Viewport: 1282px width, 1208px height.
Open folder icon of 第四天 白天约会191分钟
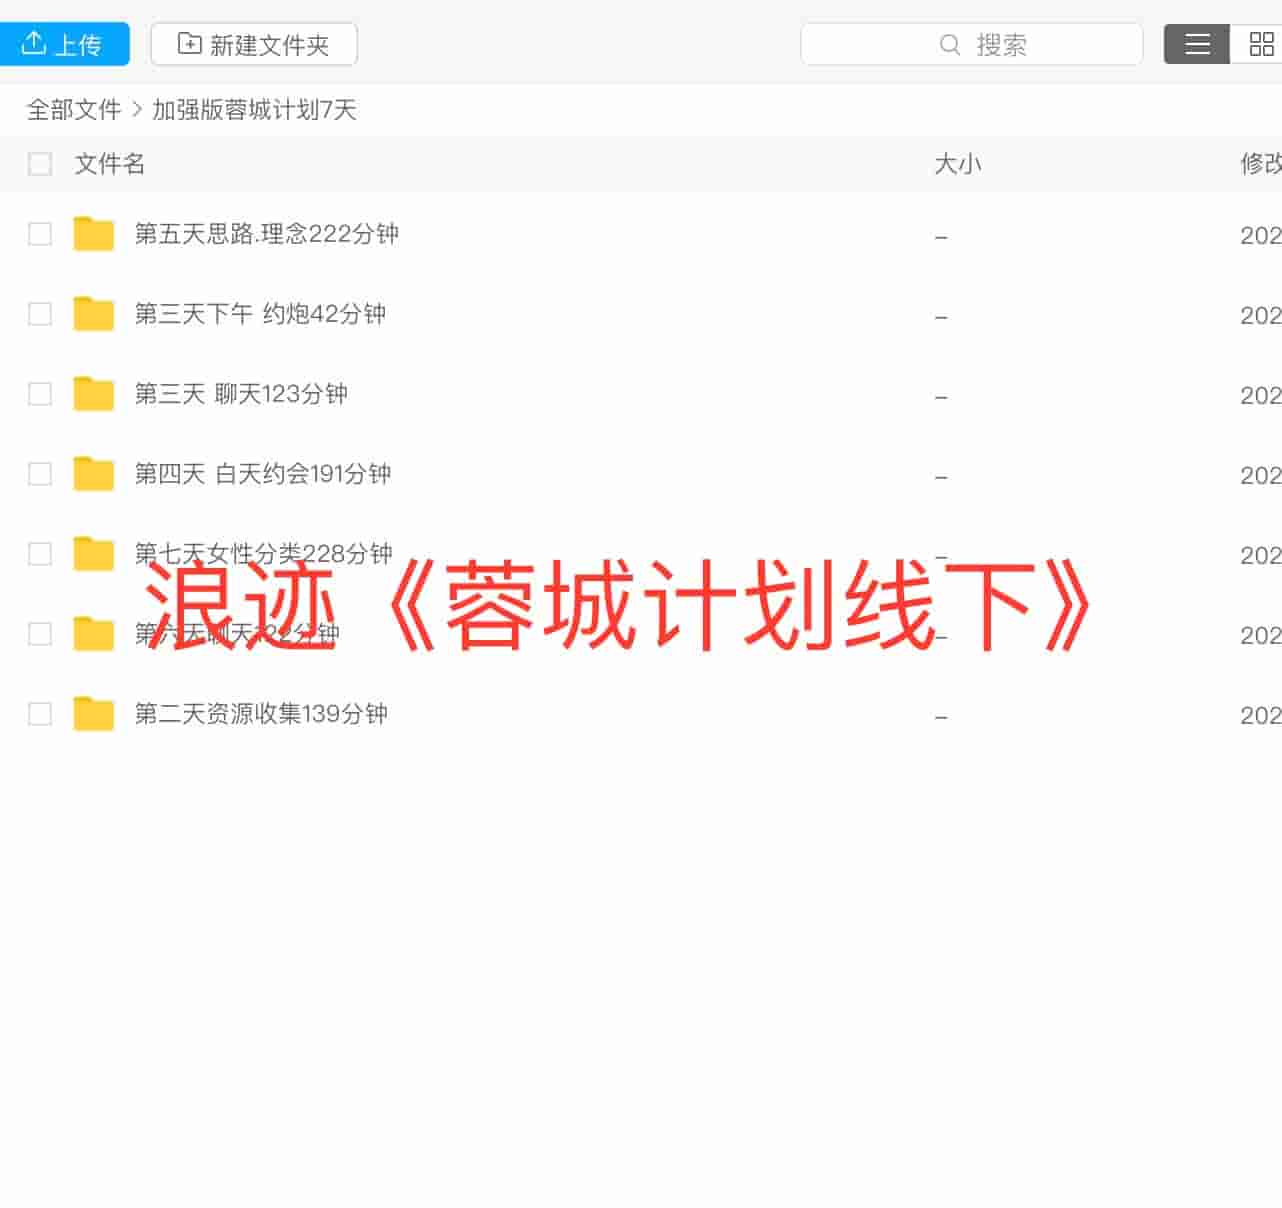(x=94, y=474)
